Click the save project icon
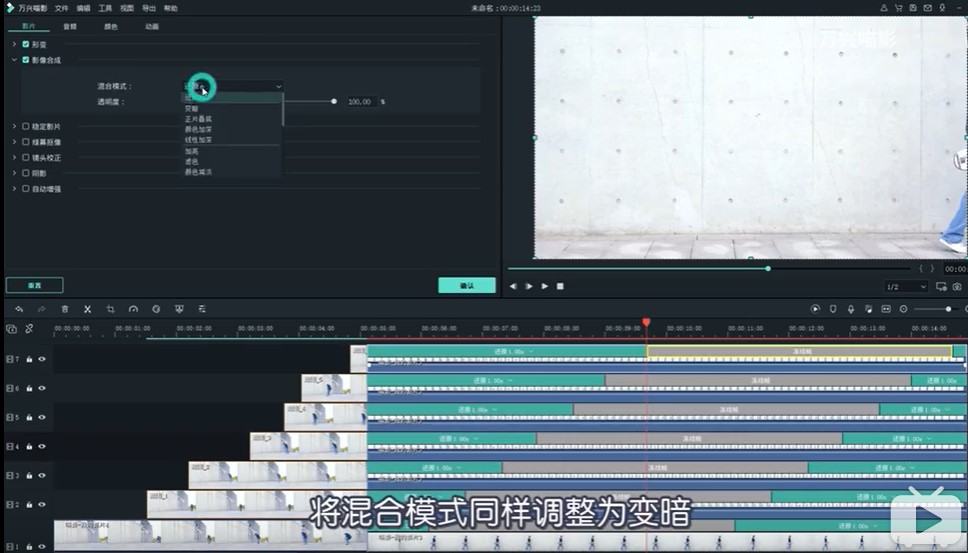The width and height of the screenshot is (968, 553). point(913,8)
